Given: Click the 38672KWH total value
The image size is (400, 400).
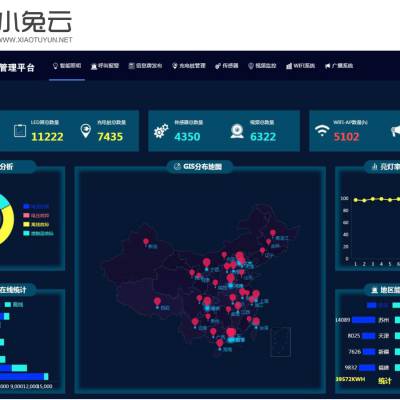Looking at the screenshot, I should (350, 379).
